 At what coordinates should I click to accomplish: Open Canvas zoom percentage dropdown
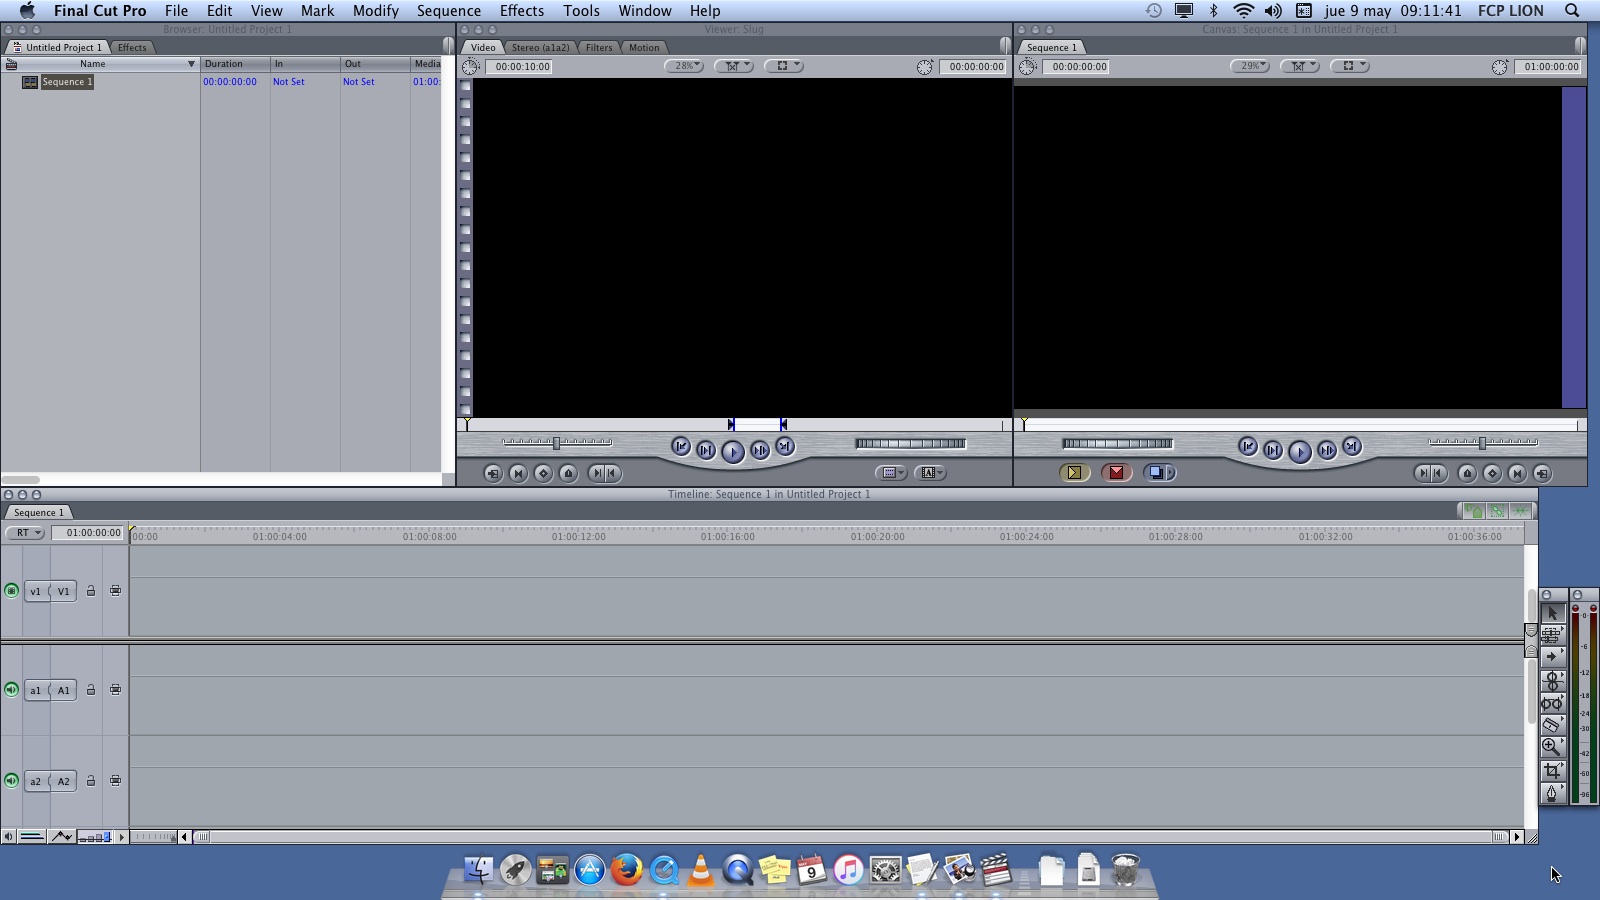1250,66
